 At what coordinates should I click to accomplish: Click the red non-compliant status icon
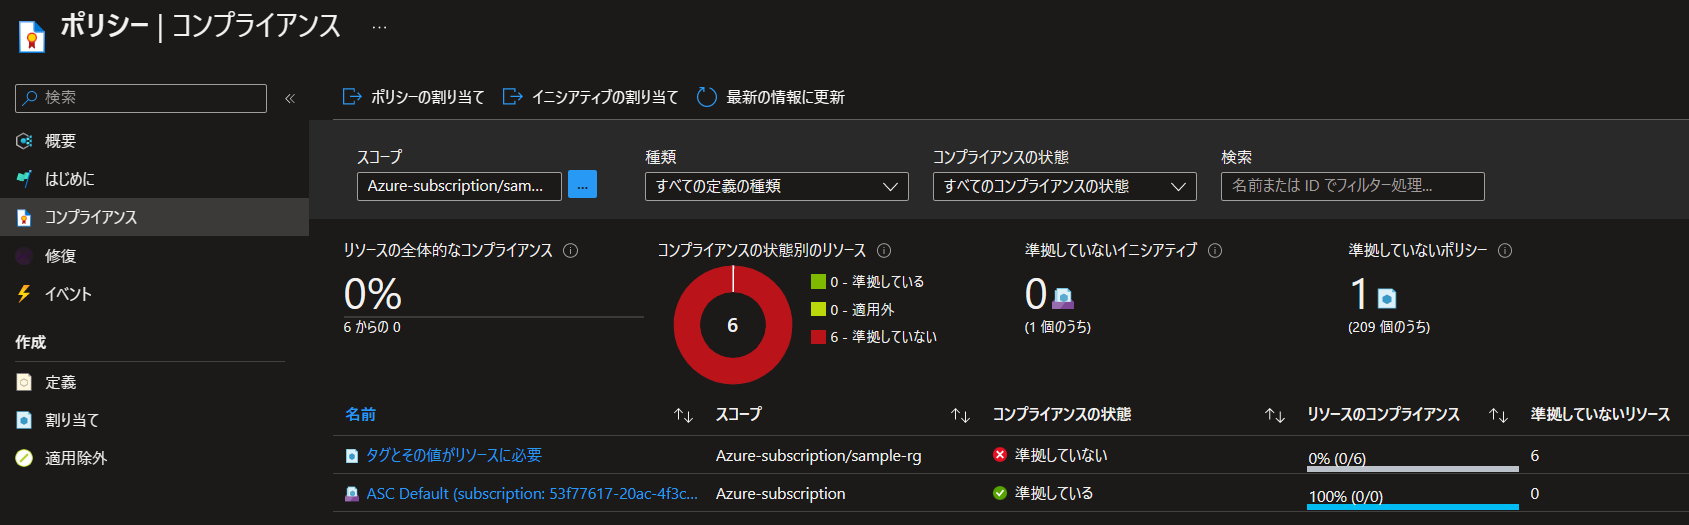[x=1000, y=455]
